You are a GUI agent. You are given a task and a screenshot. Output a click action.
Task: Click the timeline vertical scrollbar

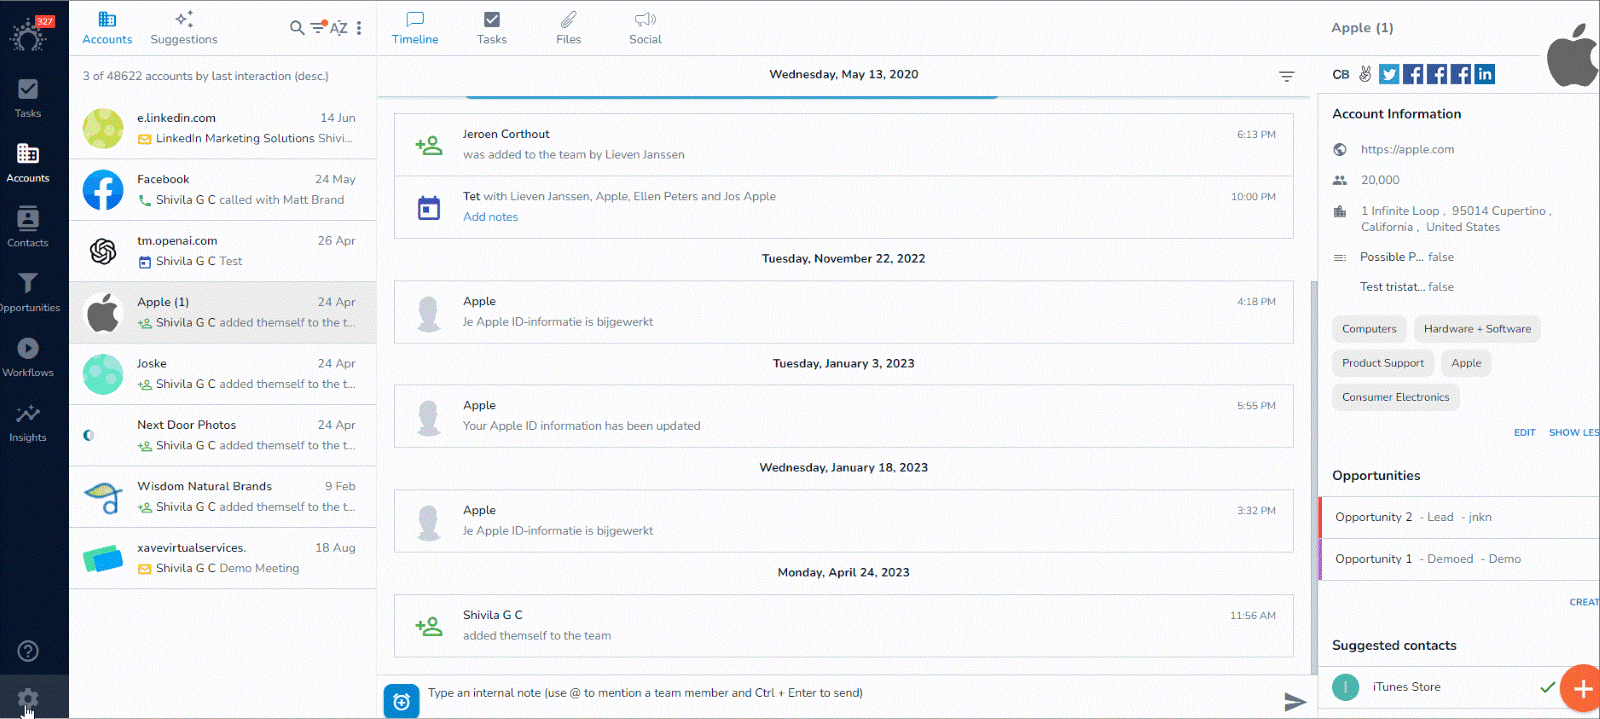(1314, 477)
